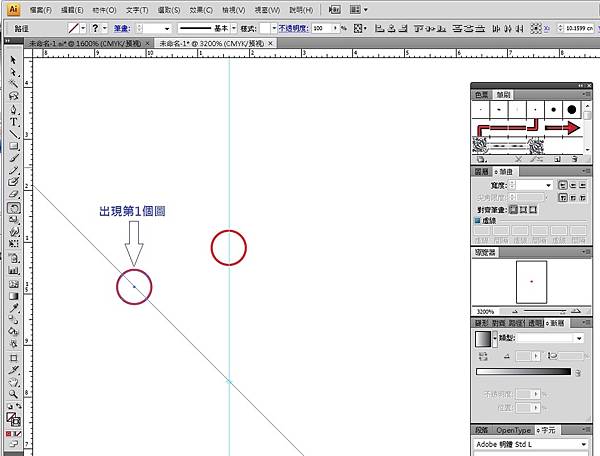Open the 編輯(E) menu
The image size is (600, 456).
coord(72,10)
